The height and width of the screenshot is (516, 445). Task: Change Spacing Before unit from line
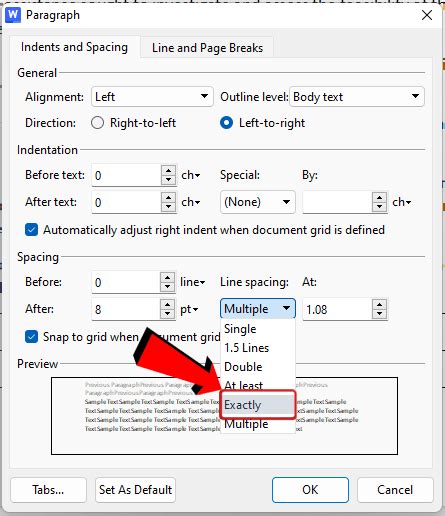tap(193, 282)
